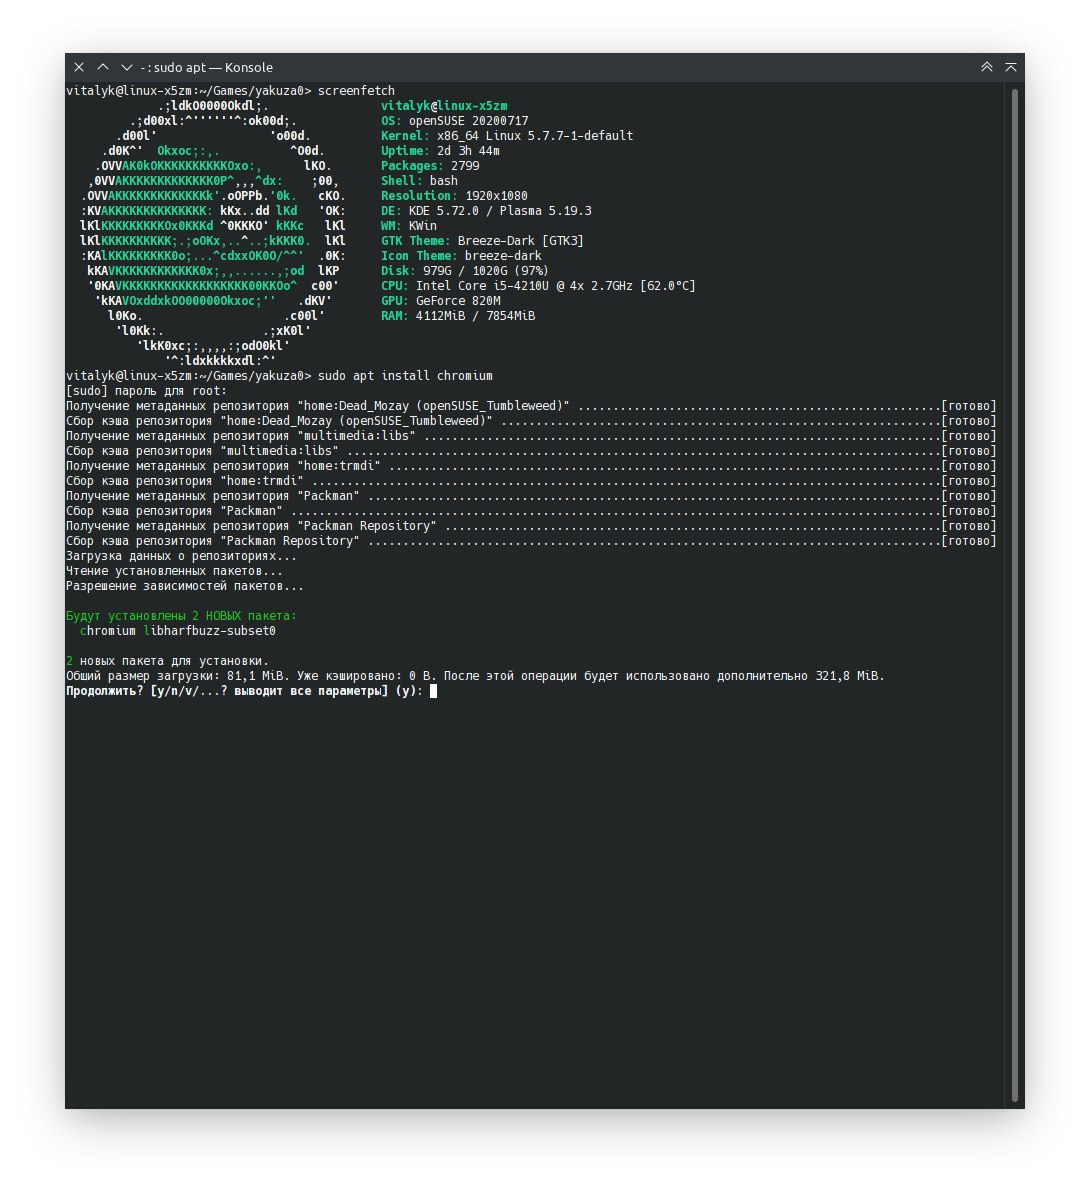
Task: Click the 'Сбор кэша' line for home:trmdi
Action: pyautogui.click(x=531, y=481)
